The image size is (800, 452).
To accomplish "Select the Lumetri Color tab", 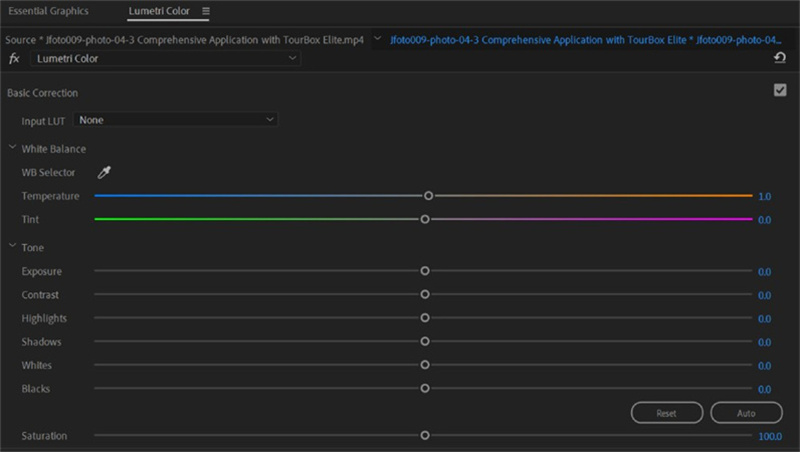I will (159, 11).
